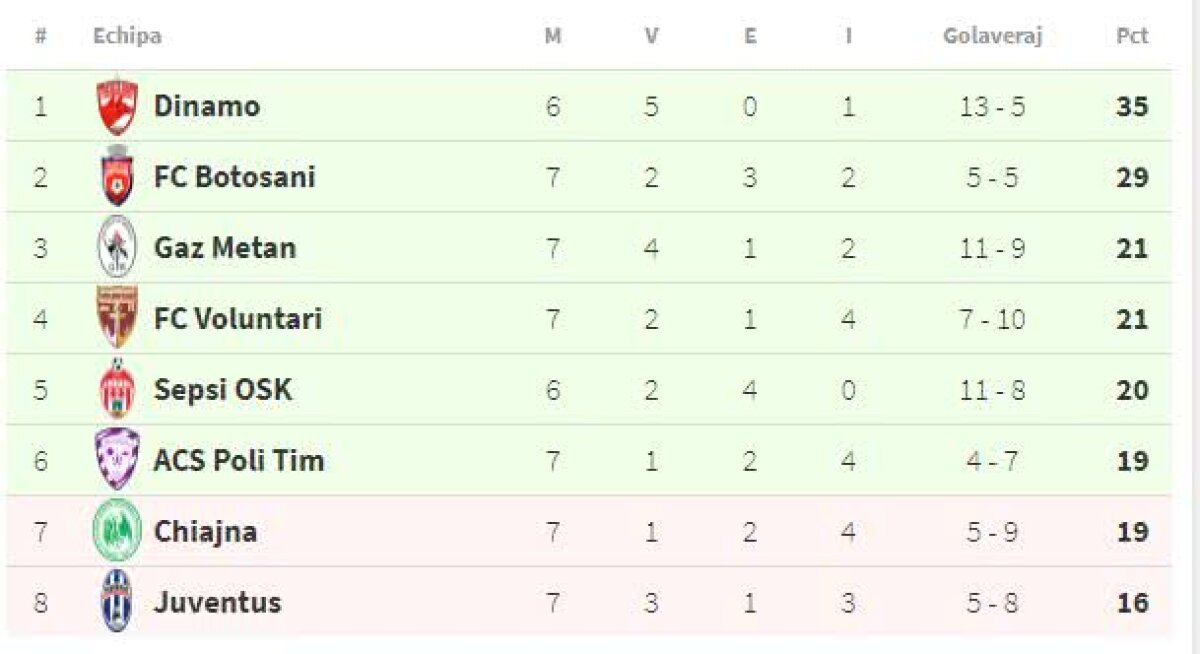The image size is (1200, 654).
Task: Click the FC Voluntari team badge
Action: point(117,319)
